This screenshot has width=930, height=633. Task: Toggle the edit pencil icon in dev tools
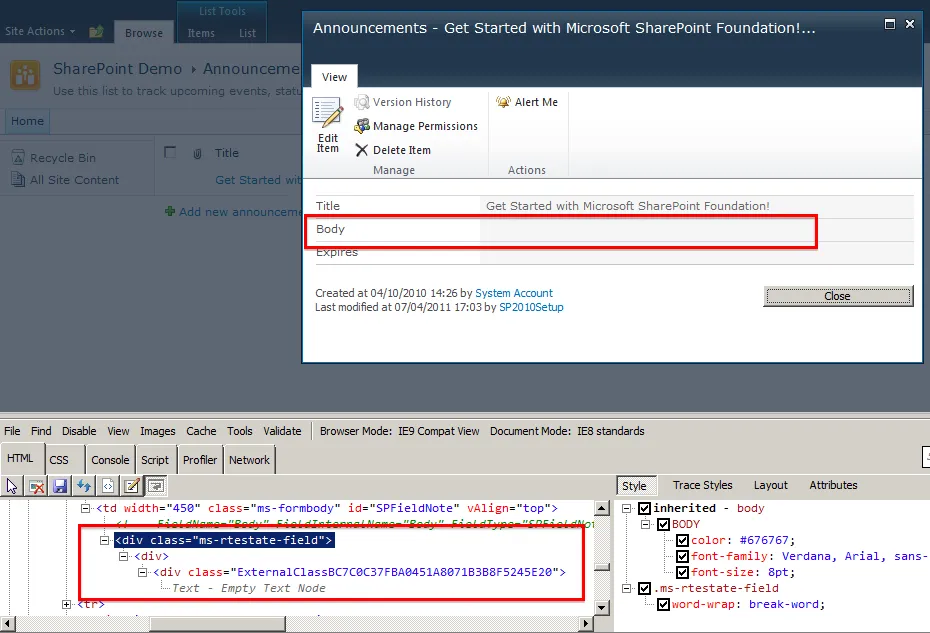[x=132, y=486]
